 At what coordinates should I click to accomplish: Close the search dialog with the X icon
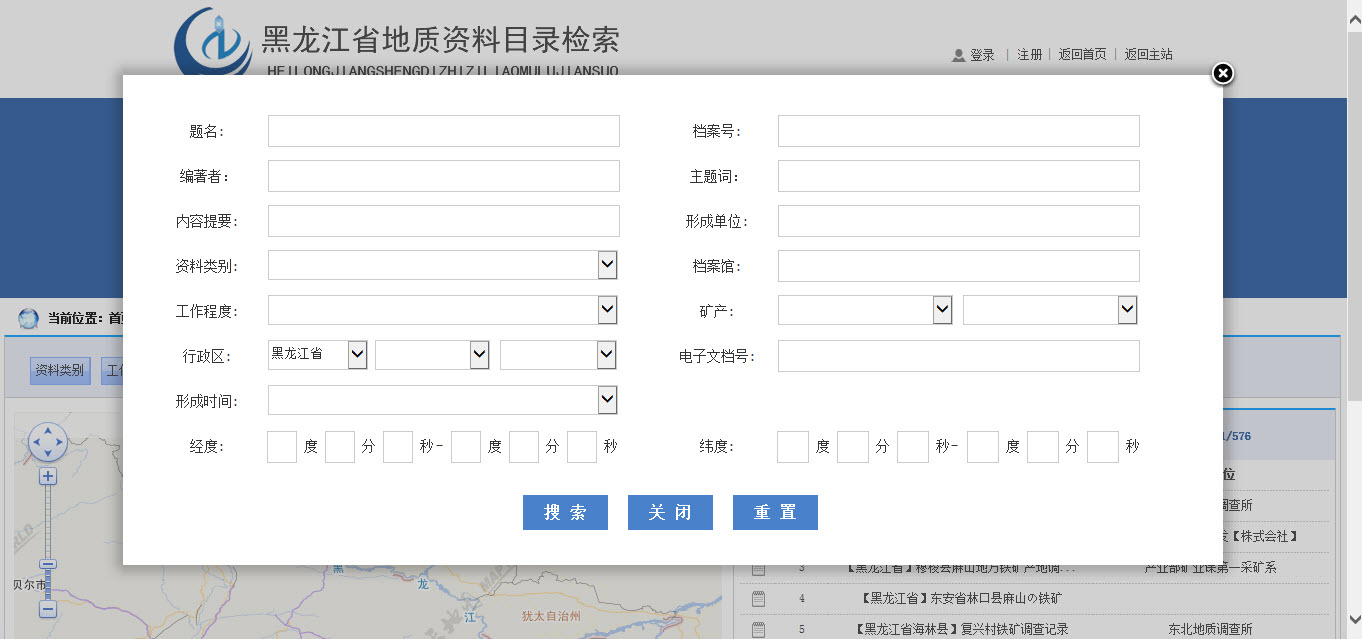(x=1222, y=74)
